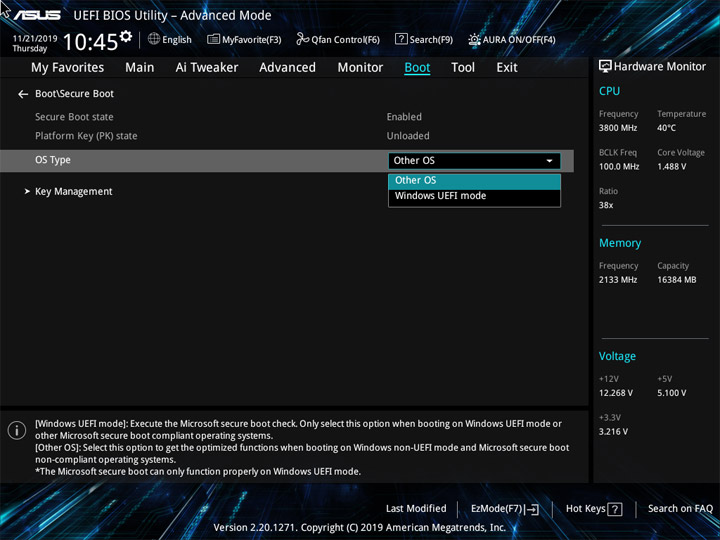
Task: Click the AURA ON/OFF light icon
Action: [x=474, y=39]
